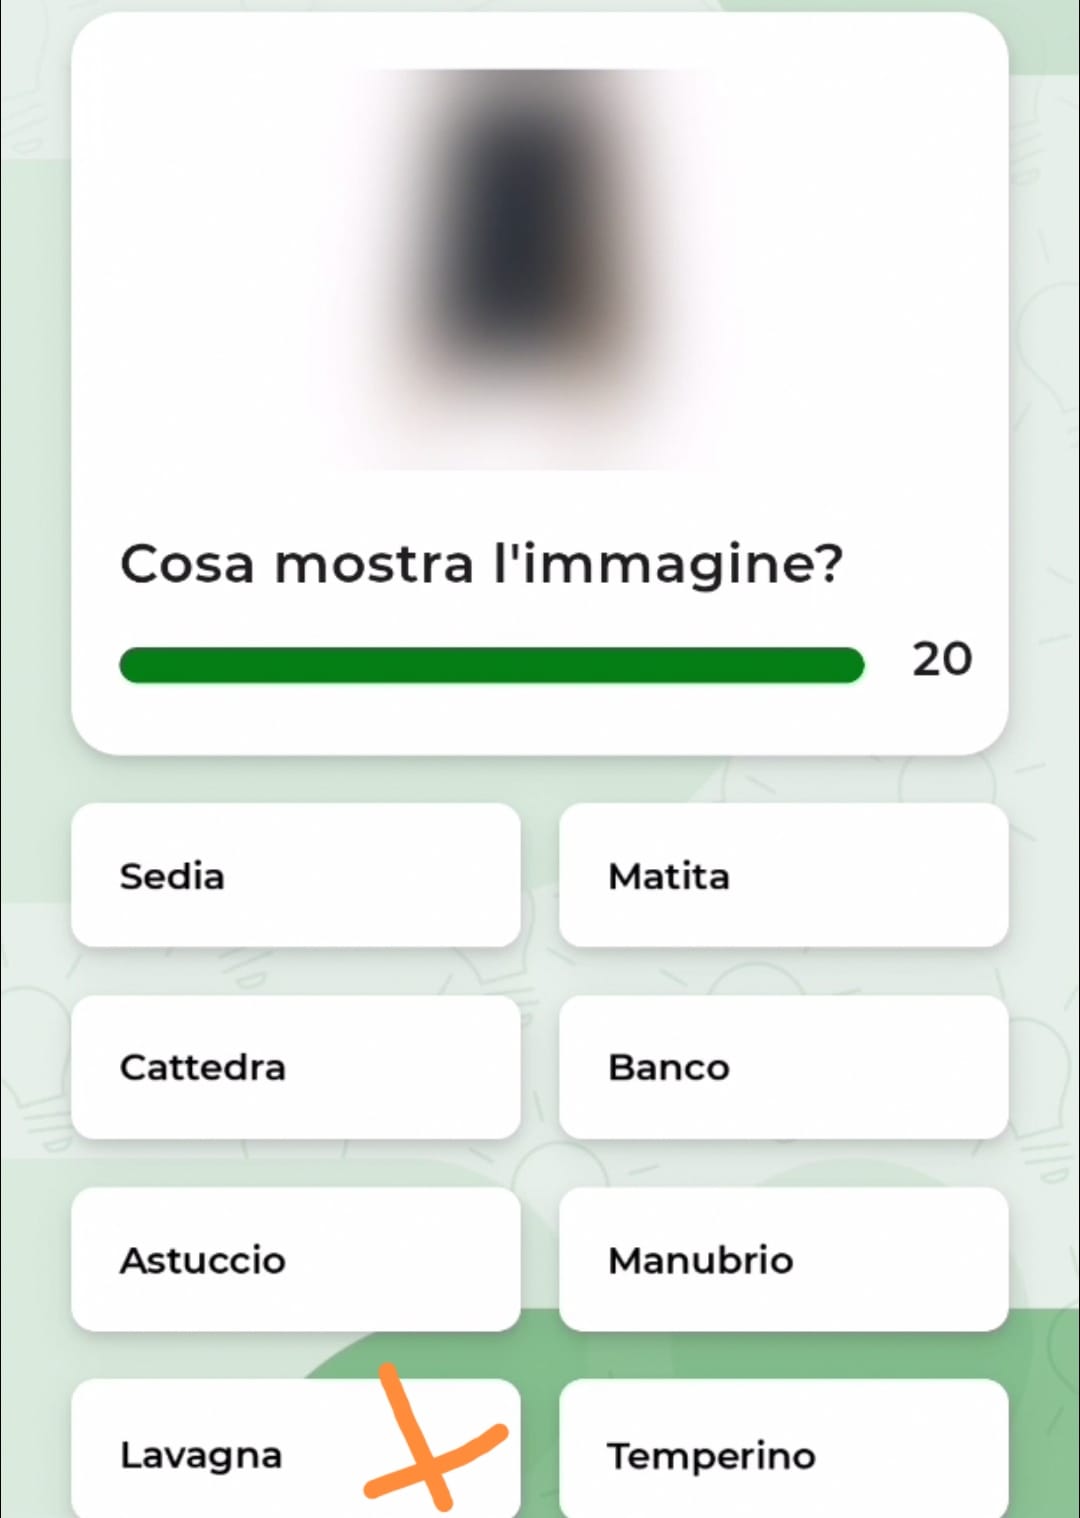Click the orange X mark on Lavagna
Screen dimensions: 1080x1518
(x=433, y=1437)
